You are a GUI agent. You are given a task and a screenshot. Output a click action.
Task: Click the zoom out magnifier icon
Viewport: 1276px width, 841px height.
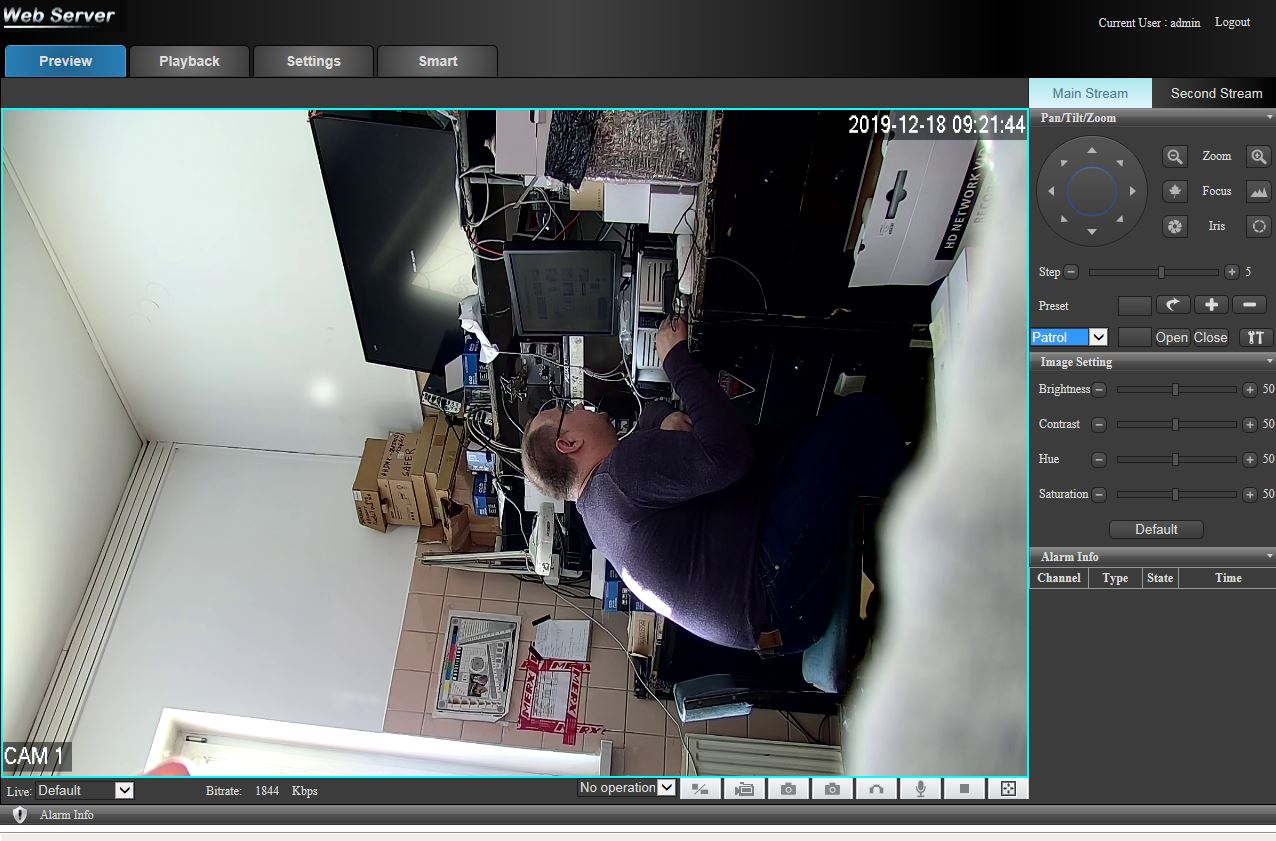[x=1175, y=157]
